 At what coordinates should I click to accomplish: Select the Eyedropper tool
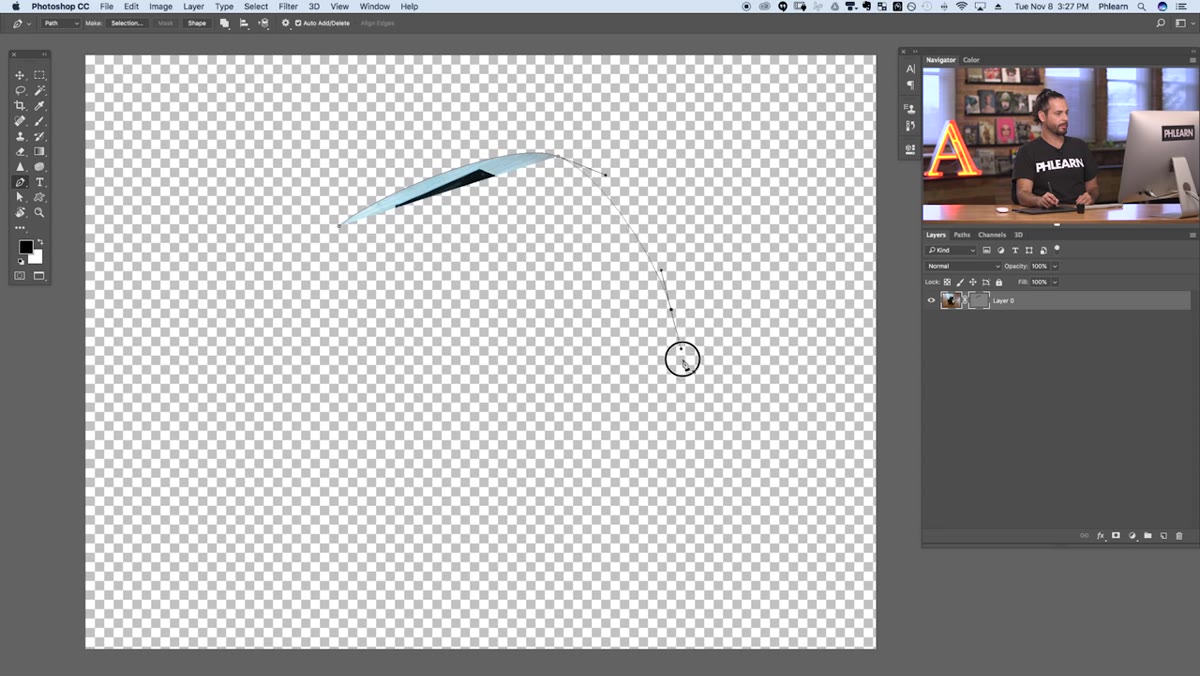[40, 106]
